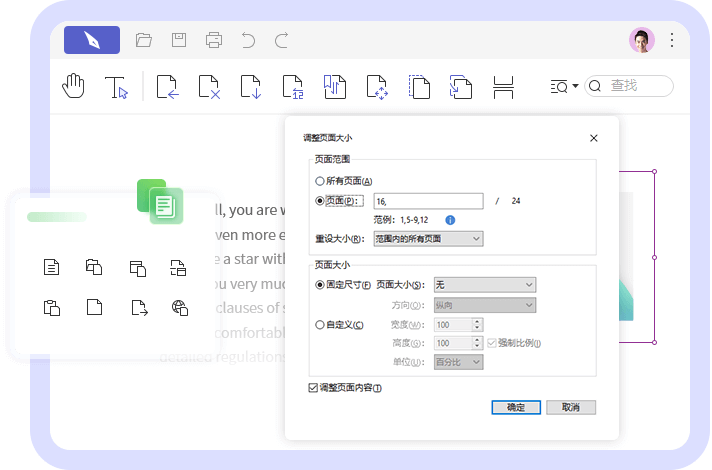
Task: Click the first-row fourth dashed pages icon
Action: 178,268
